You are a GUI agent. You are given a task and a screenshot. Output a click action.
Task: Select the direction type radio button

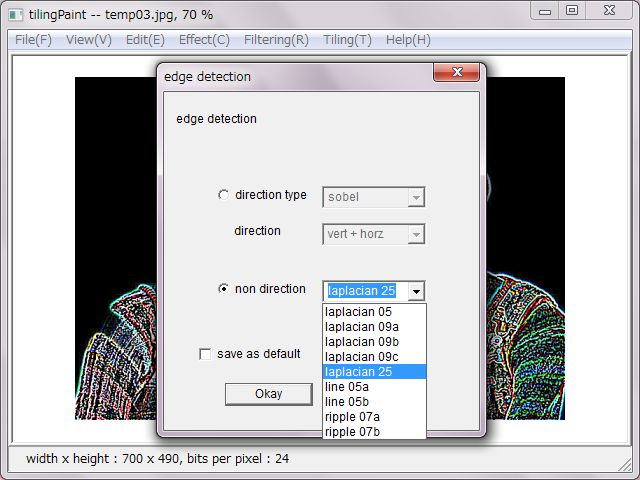(223, 195)
